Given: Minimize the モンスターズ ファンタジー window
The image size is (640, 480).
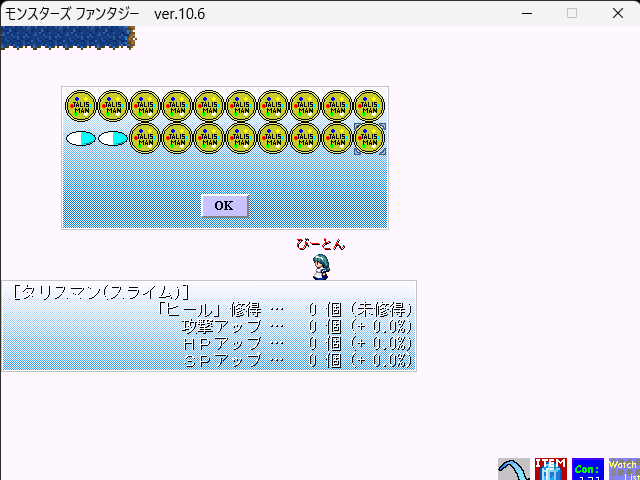Looking at the screenshot, I should [527, 13].
